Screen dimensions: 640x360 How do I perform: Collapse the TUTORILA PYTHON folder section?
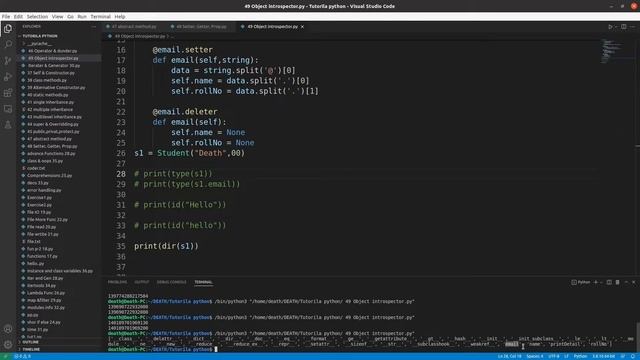[x=40, y=36]
